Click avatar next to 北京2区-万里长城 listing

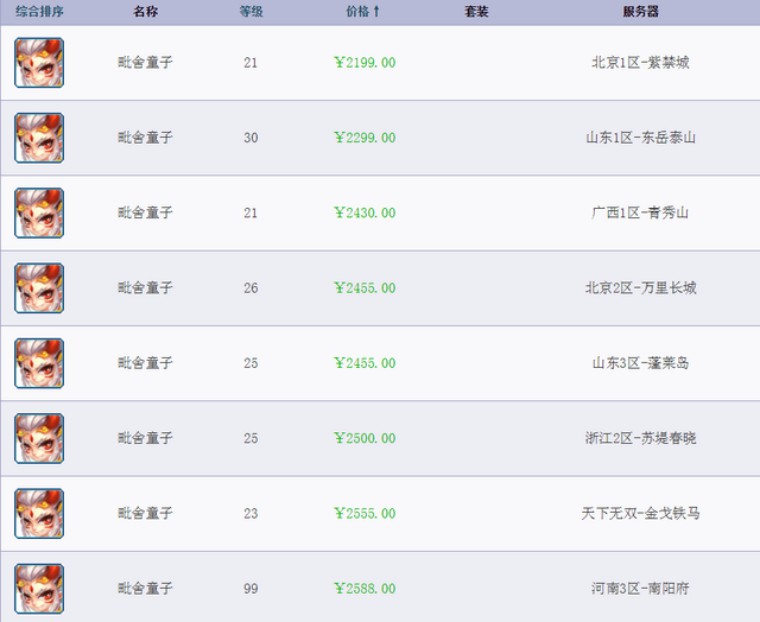[39, 288]
